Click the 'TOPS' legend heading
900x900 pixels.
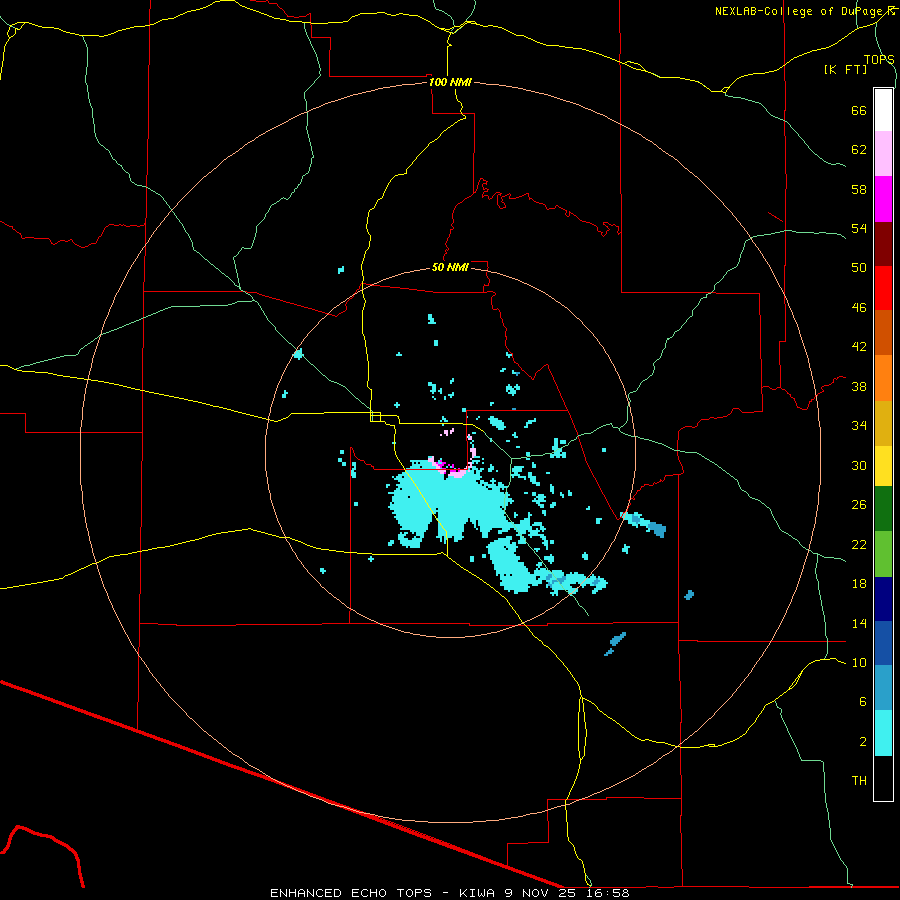click(x=879, y=60)
